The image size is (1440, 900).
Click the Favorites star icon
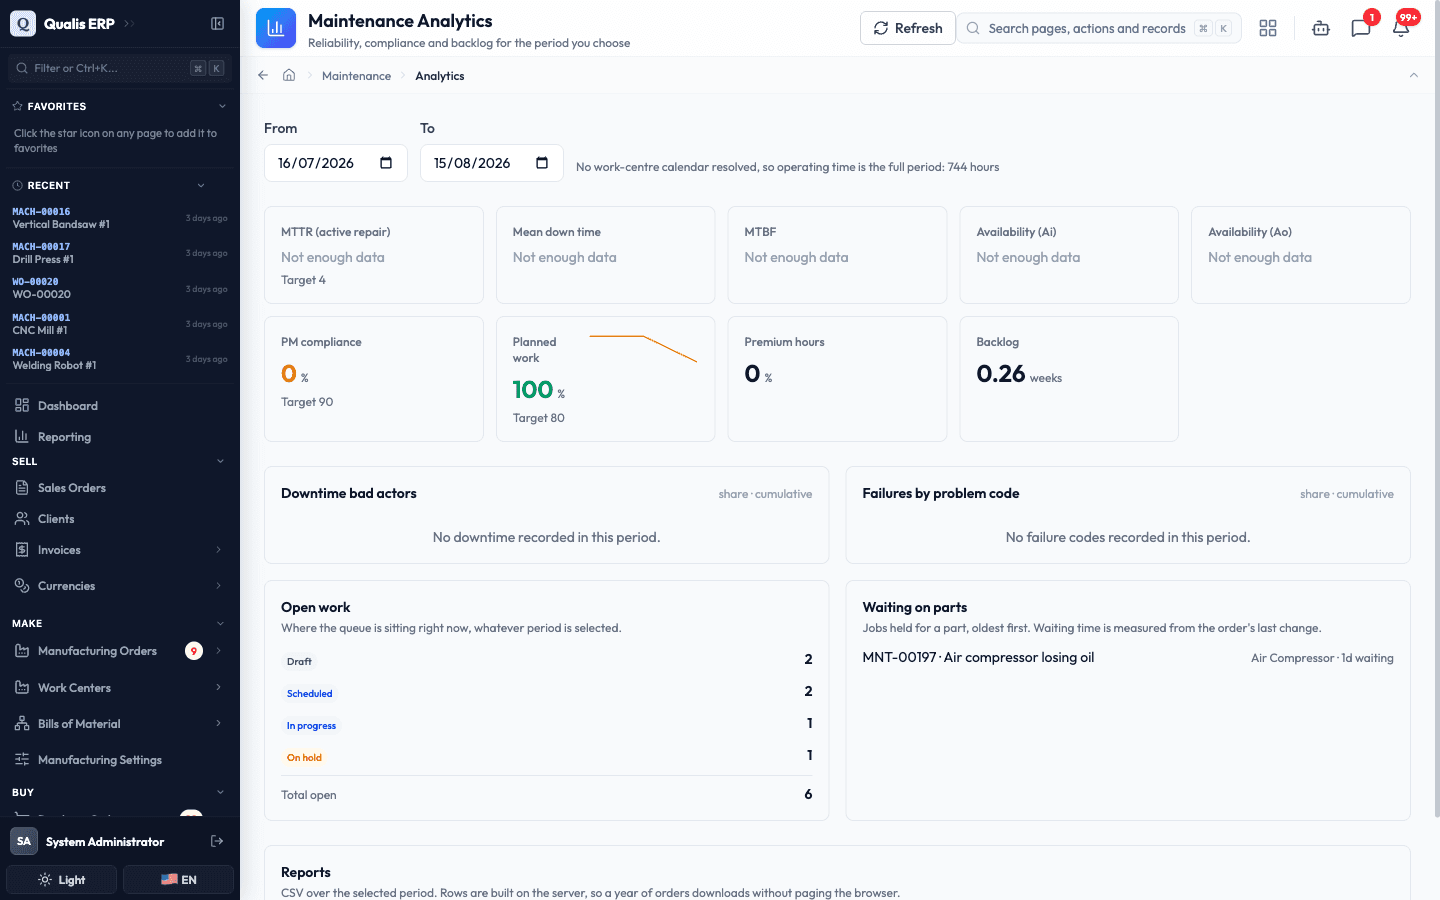pos(17,106)
